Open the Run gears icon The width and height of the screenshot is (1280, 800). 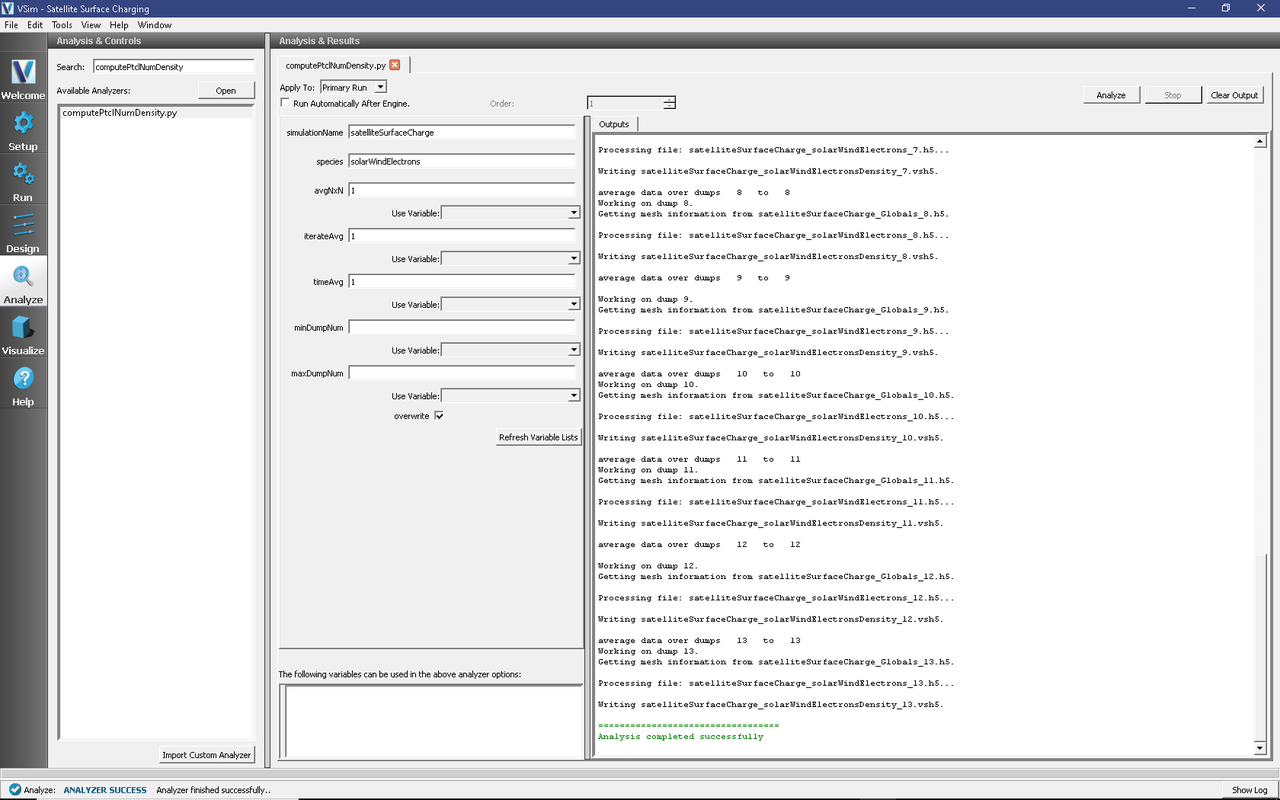(23, 181)
